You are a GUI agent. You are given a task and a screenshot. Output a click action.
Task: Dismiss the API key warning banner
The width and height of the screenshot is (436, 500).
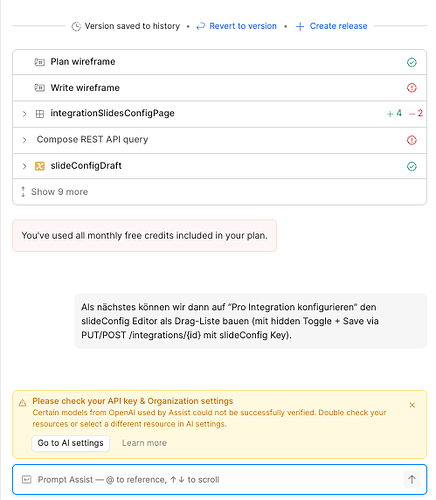tap(412, 405)
